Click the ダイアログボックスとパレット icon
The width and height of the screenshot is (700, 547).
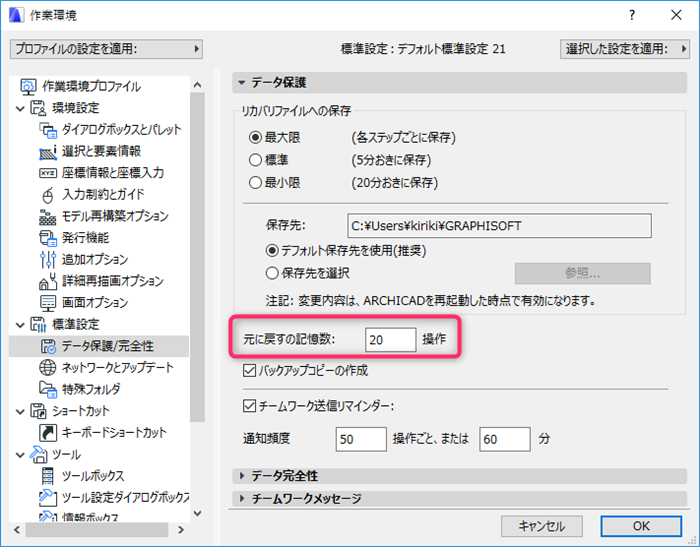tap(48, 129)
